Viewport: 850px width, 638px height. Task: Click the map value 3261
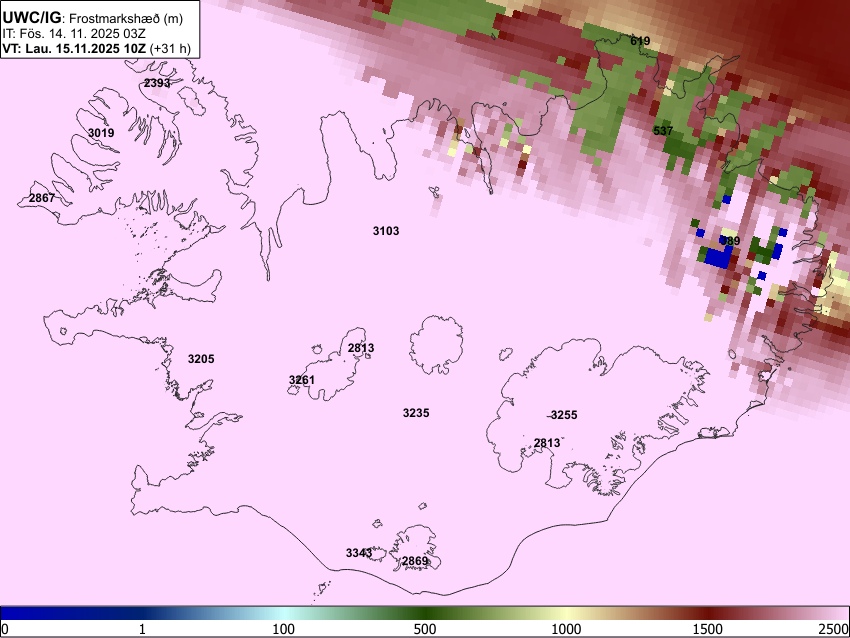[302, 380]
